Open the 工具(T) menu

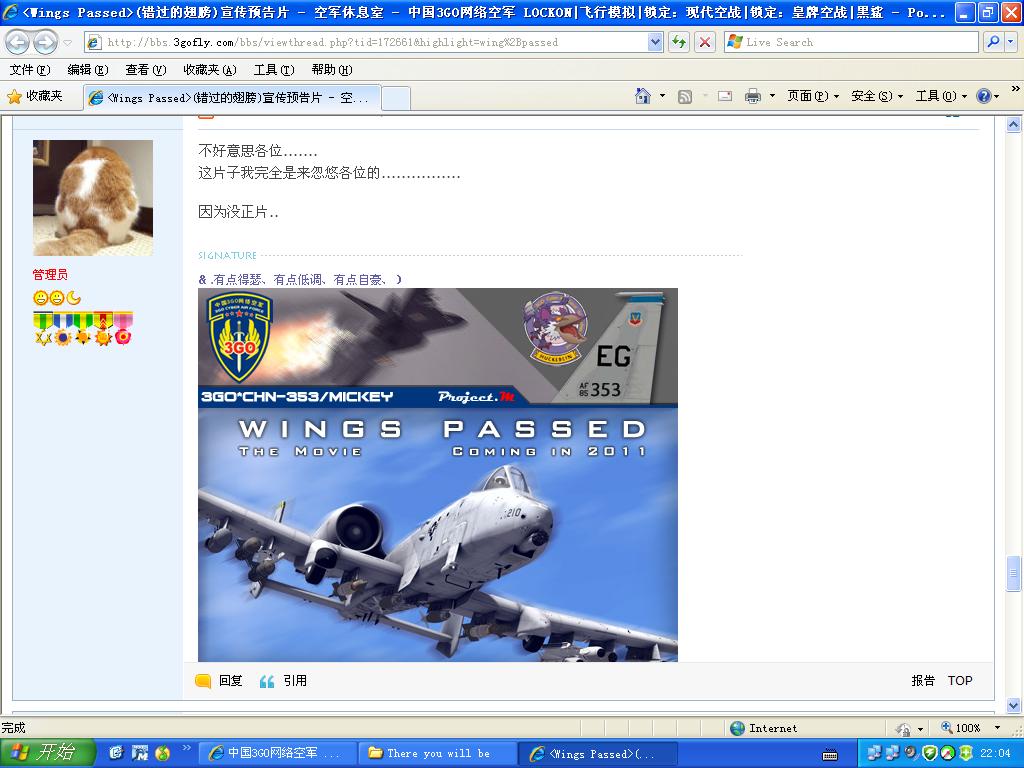274,70
